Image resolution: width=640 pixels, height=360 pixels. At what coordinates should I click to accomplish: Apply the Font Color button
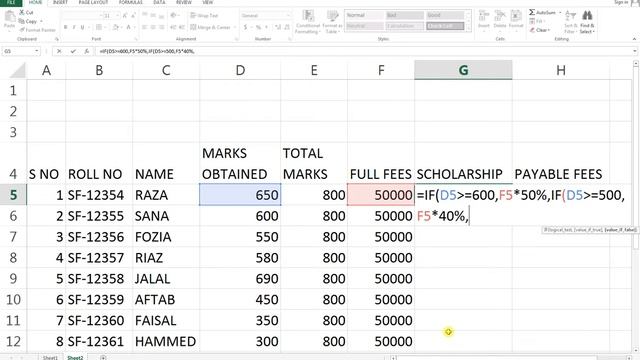(128, 27)
